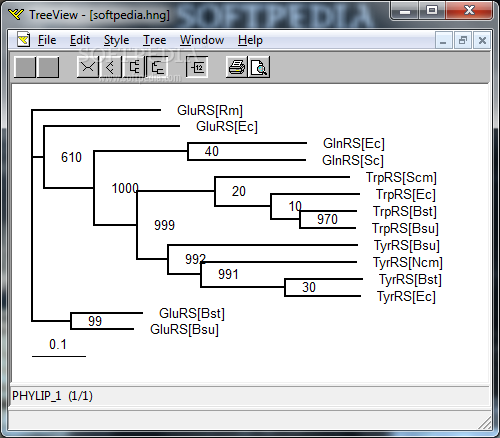
Task: Click the GluRS[Ec] leaf label
Action: click(x=227, y=127)
